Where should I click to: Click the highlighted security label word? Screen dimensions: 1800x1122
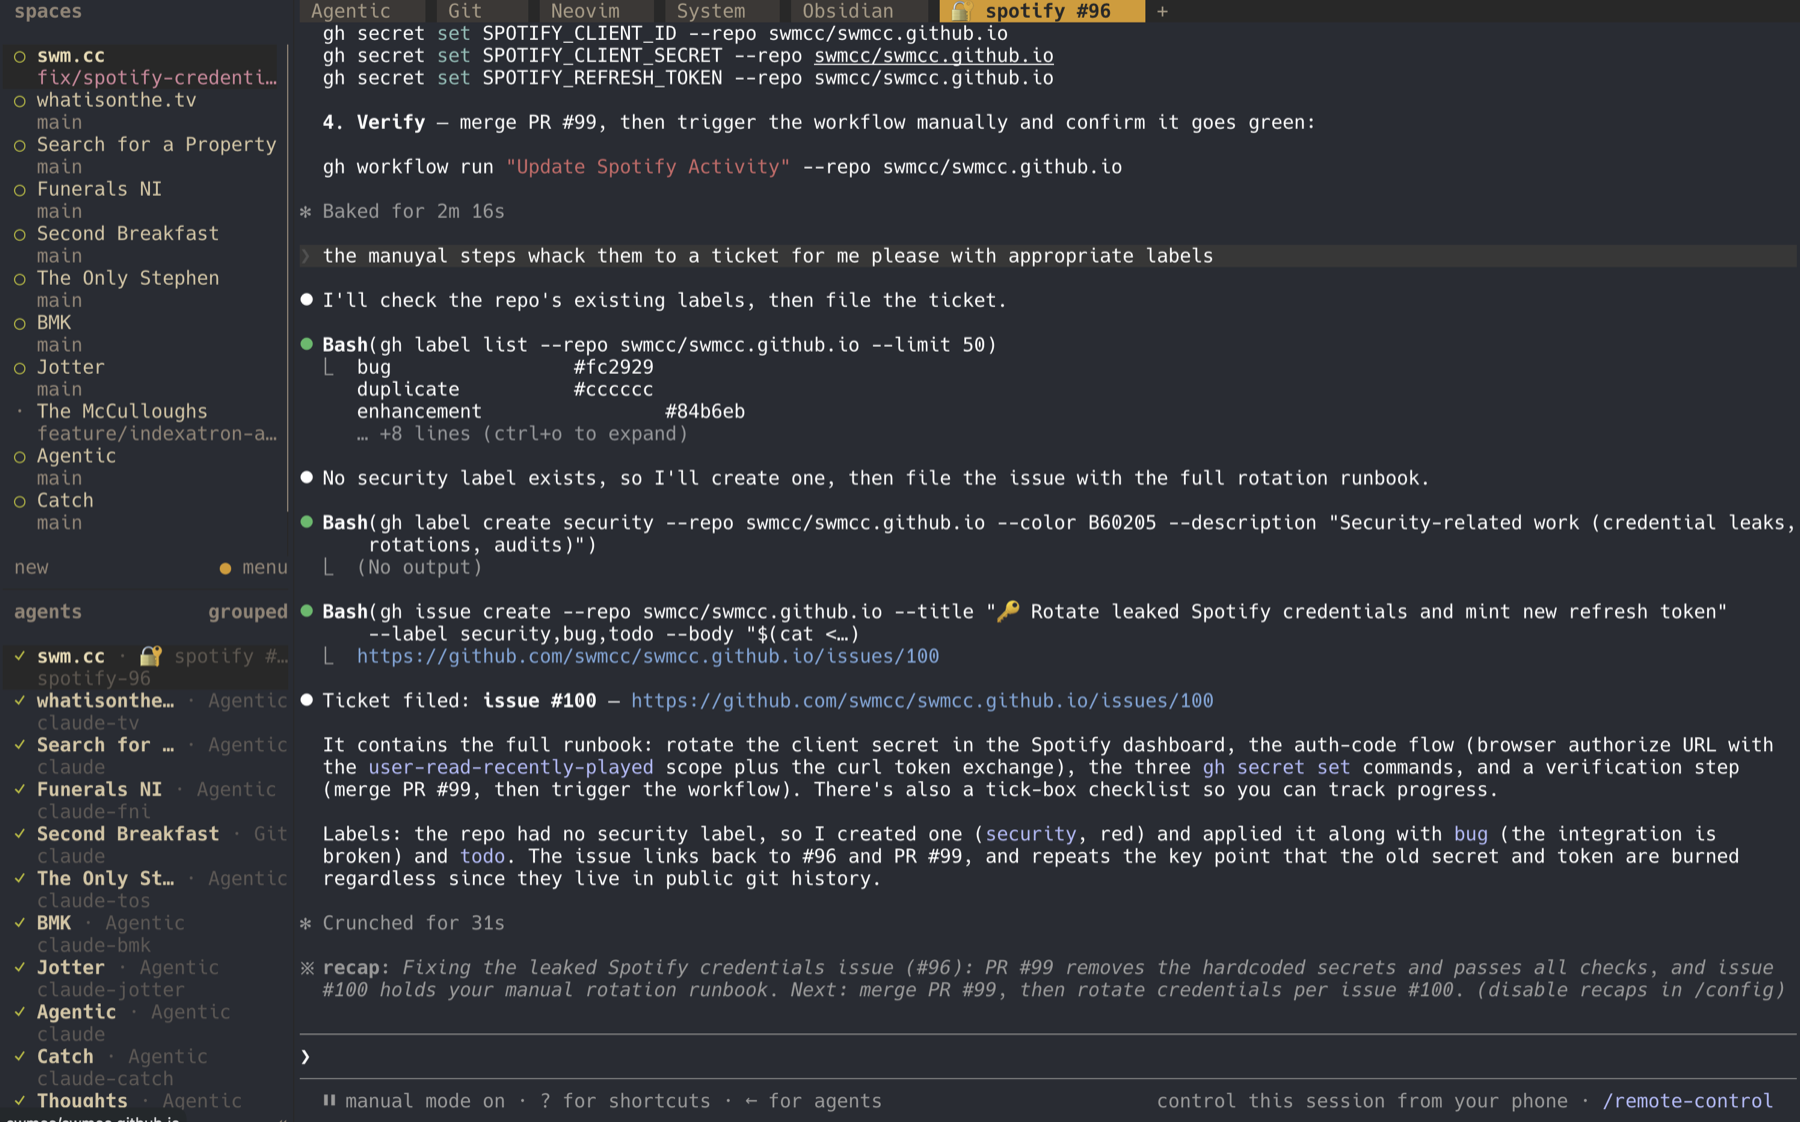tap(1031, 834)
